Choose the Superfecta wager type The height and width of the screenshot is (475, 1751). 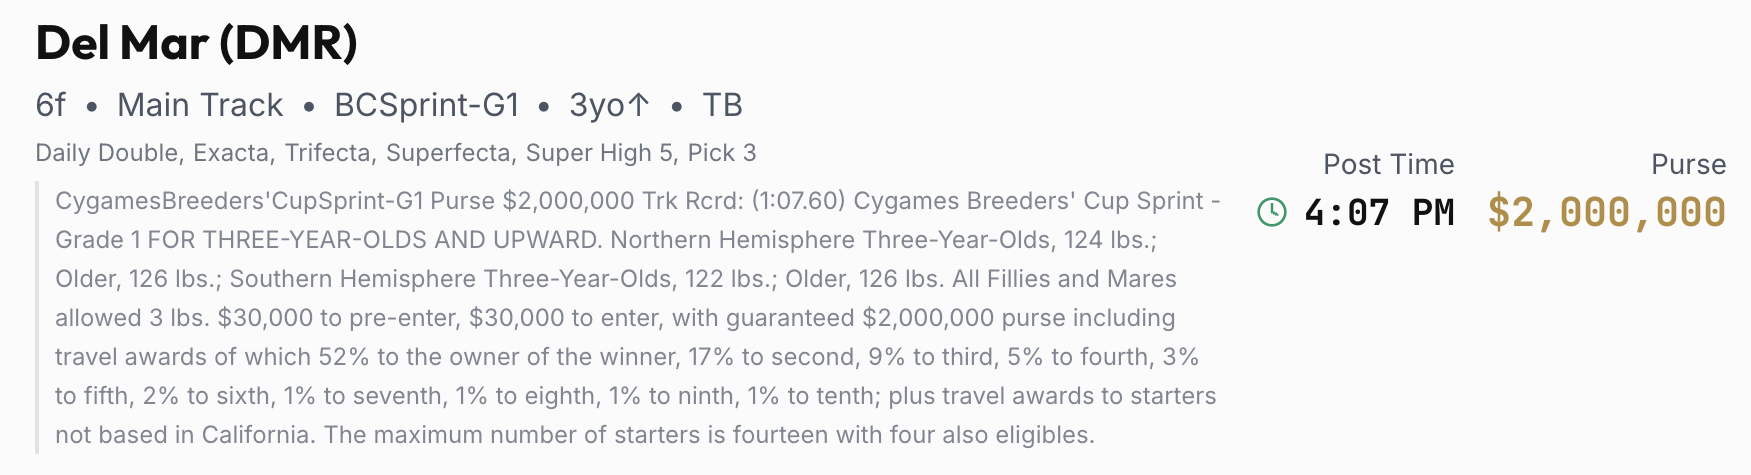[448, 153]
